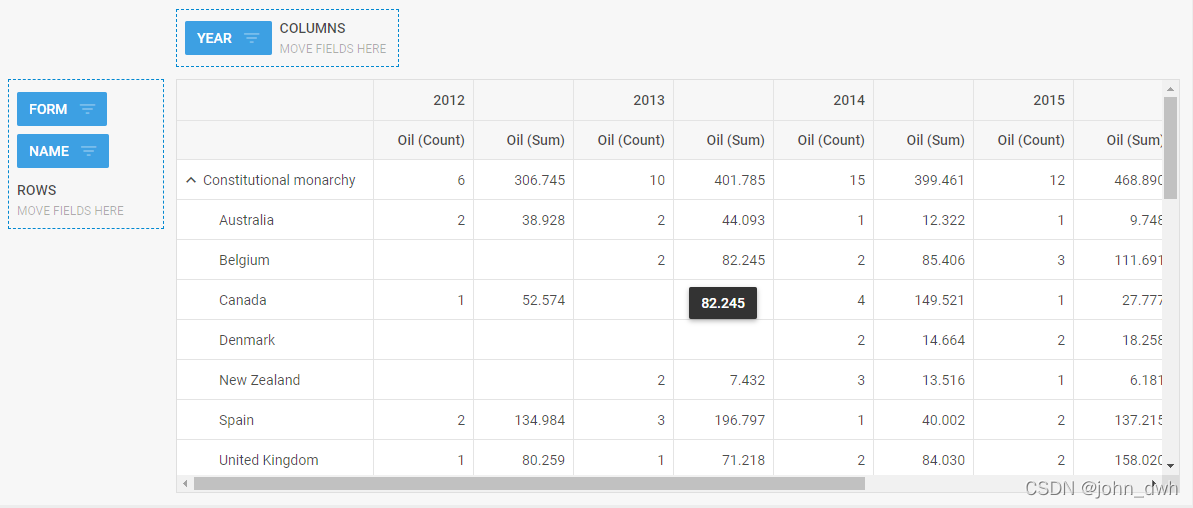Click the 84.030 cell for United Kingdom
The width and height of the screenshot is (1193, 508).
click(x=924, y=460)
